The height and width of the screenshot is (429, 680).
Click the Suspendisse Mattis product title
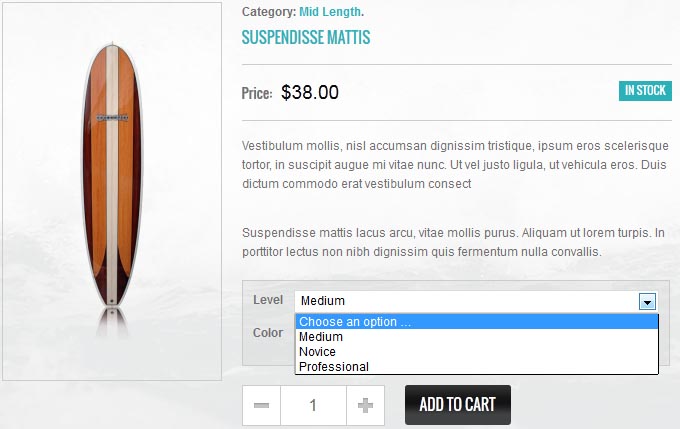(306, 38)
